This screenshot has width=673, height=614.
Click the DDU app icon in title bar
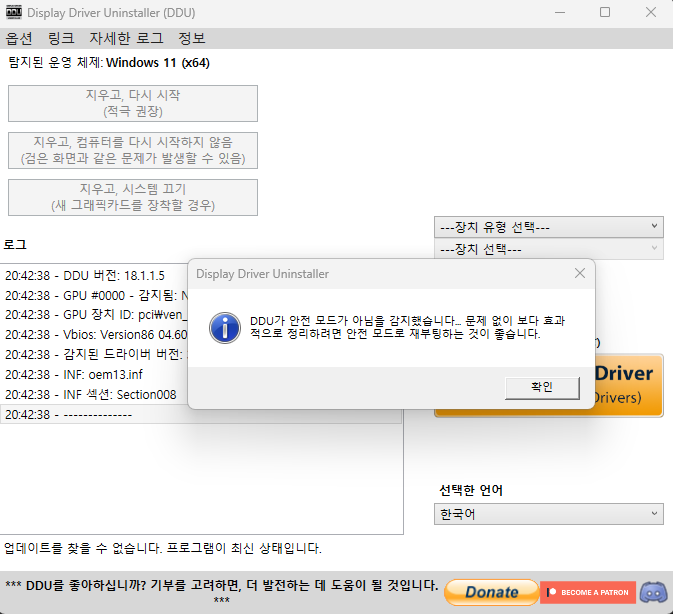tap(14, 12)
